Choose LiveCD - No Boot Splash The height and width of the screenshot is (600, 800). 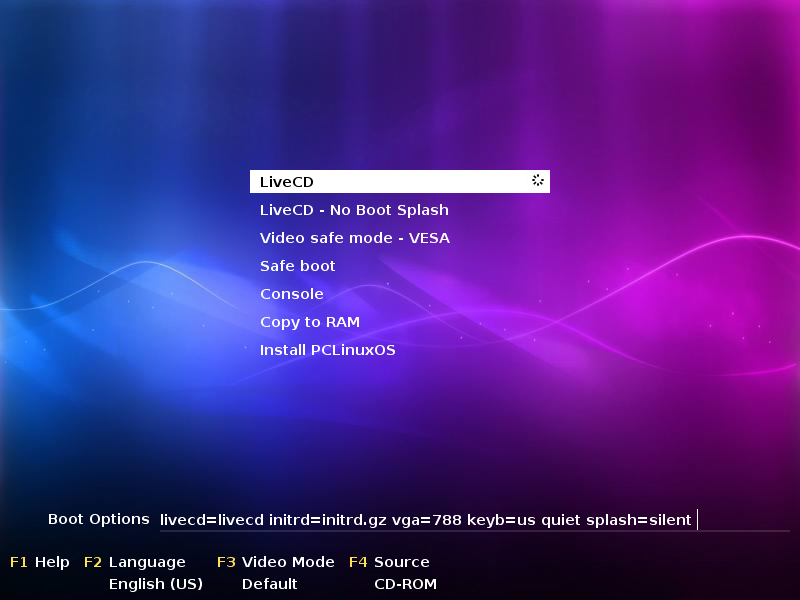pos(354,210)
